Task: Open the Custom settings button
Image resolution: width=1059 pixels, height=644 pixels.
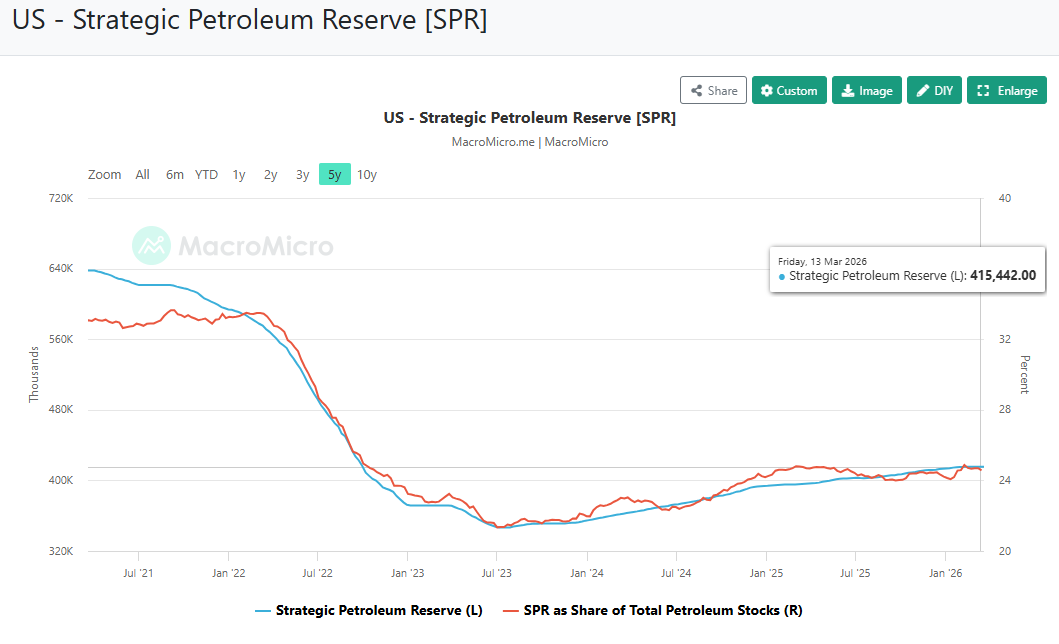Action: click(789, 90)
